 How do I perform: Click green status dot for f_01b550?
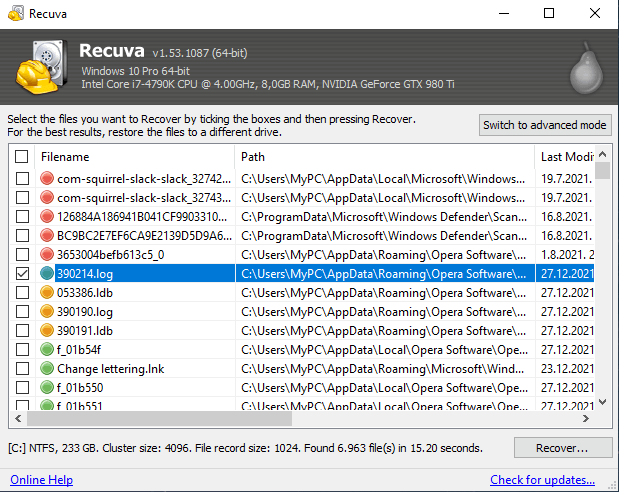click(x=47, y=387)
